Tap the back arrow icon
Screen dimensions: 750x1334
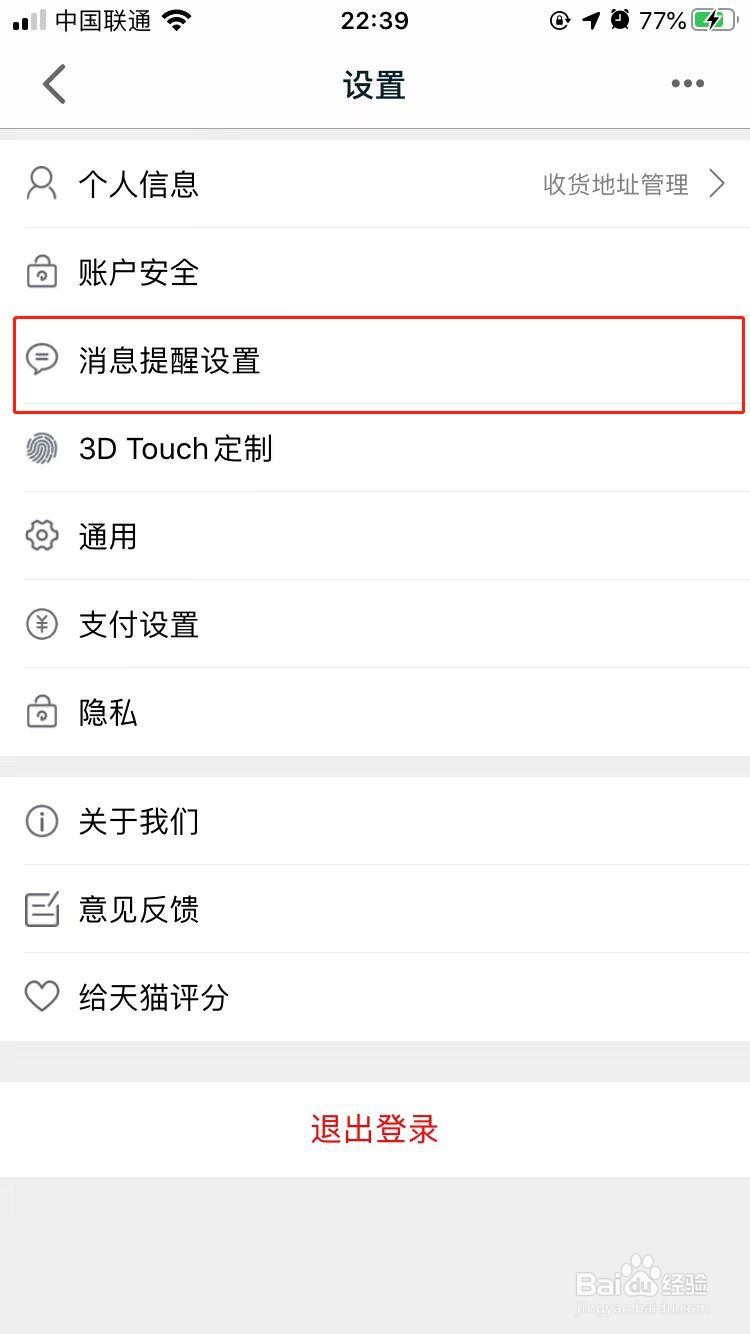[x=54, y=84]
